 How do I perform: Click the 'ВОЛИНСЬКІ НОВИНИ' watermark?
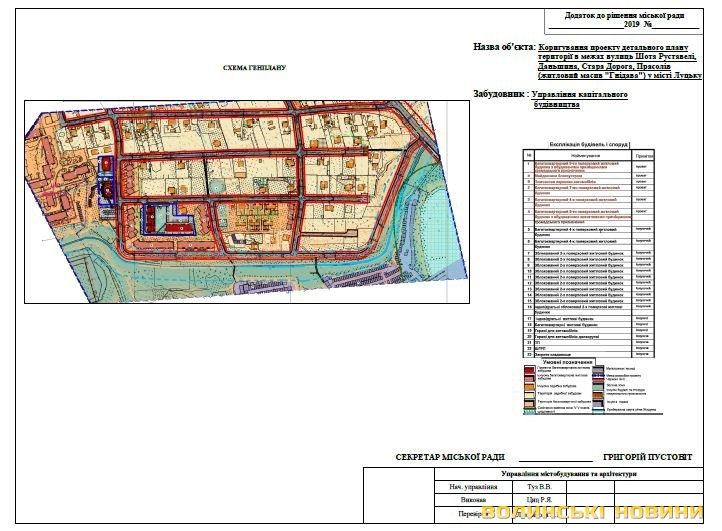coord(600,513)
